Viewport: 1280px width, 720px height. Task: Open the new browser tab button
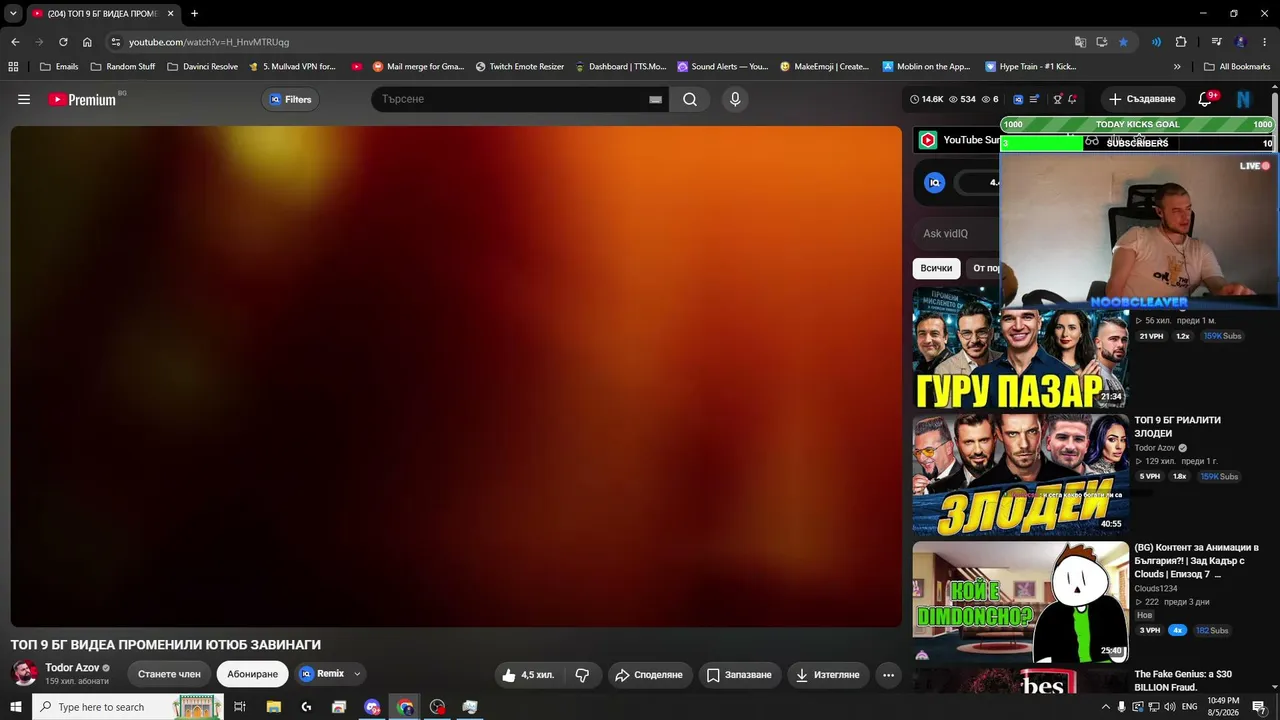[194, 13]
